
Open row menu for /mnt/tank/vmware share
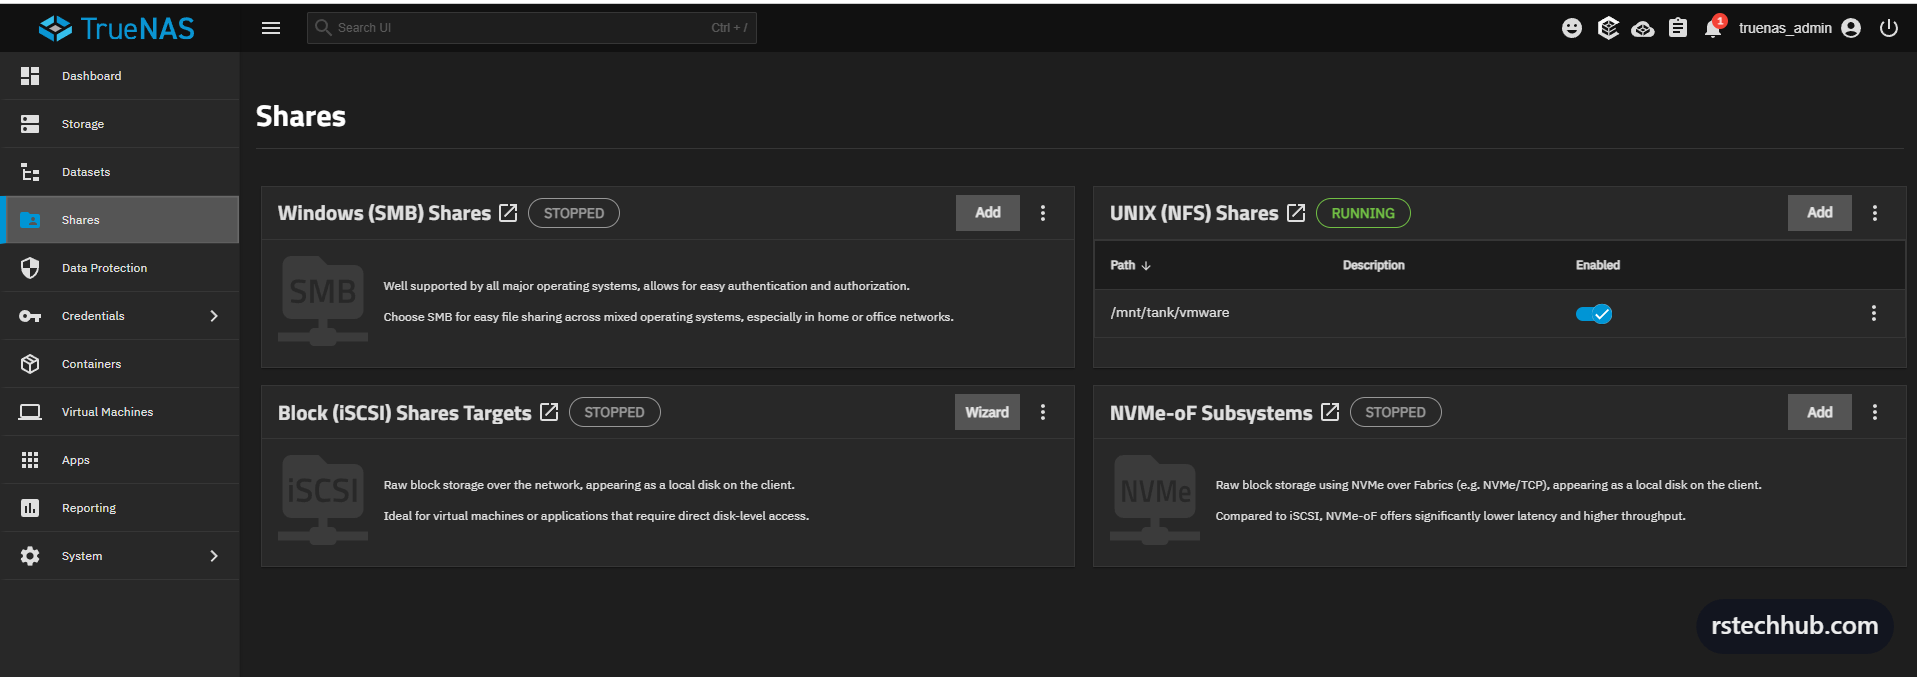pyautogui.click(x=1874, y=313)
